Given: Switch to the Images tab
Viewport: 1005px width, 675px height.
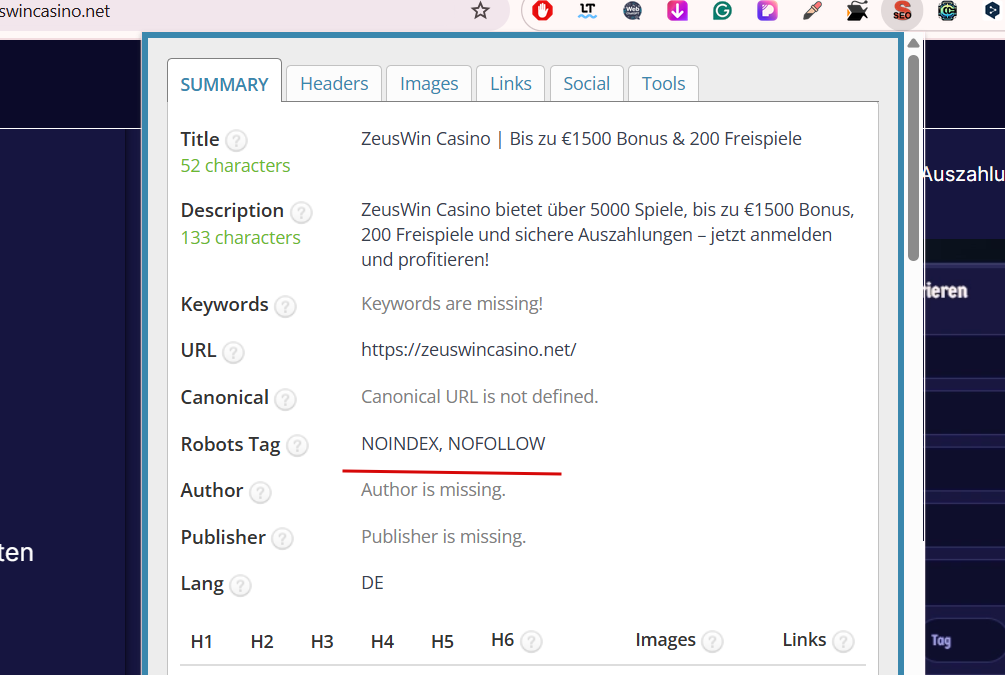Looking at the screenshot, I should tap(429, 83).
